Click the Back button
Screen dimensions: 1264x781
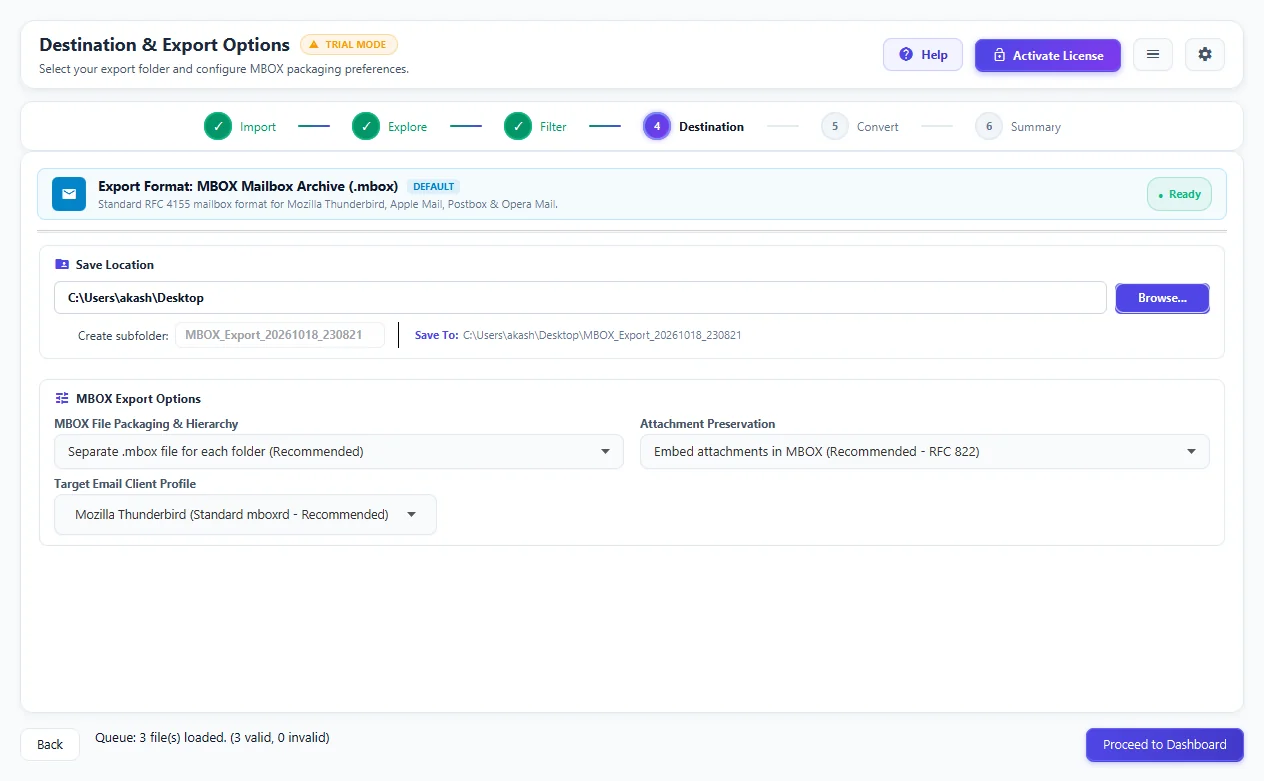(50, 744)
